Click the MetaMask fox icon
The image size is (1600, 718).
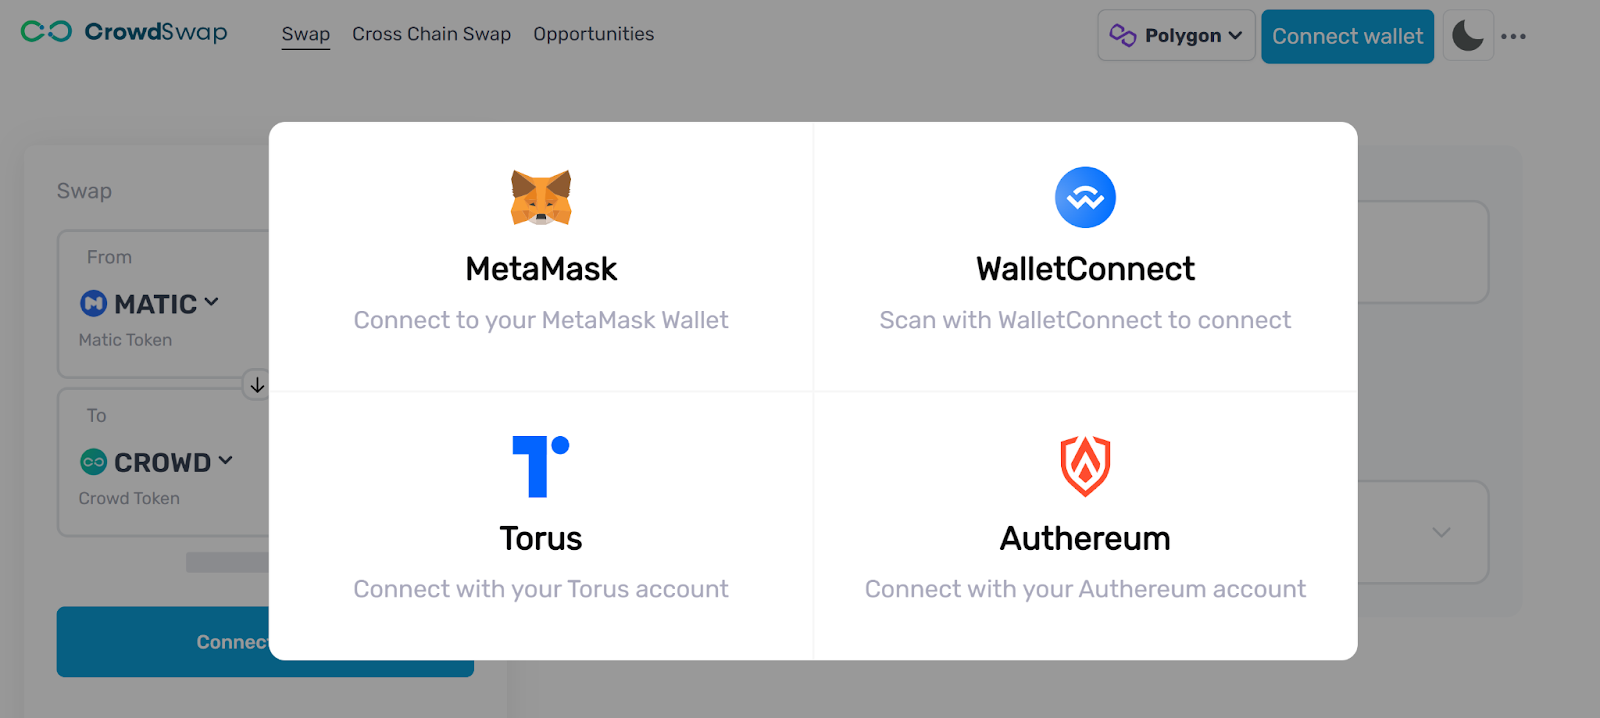(x=541, y=197)
